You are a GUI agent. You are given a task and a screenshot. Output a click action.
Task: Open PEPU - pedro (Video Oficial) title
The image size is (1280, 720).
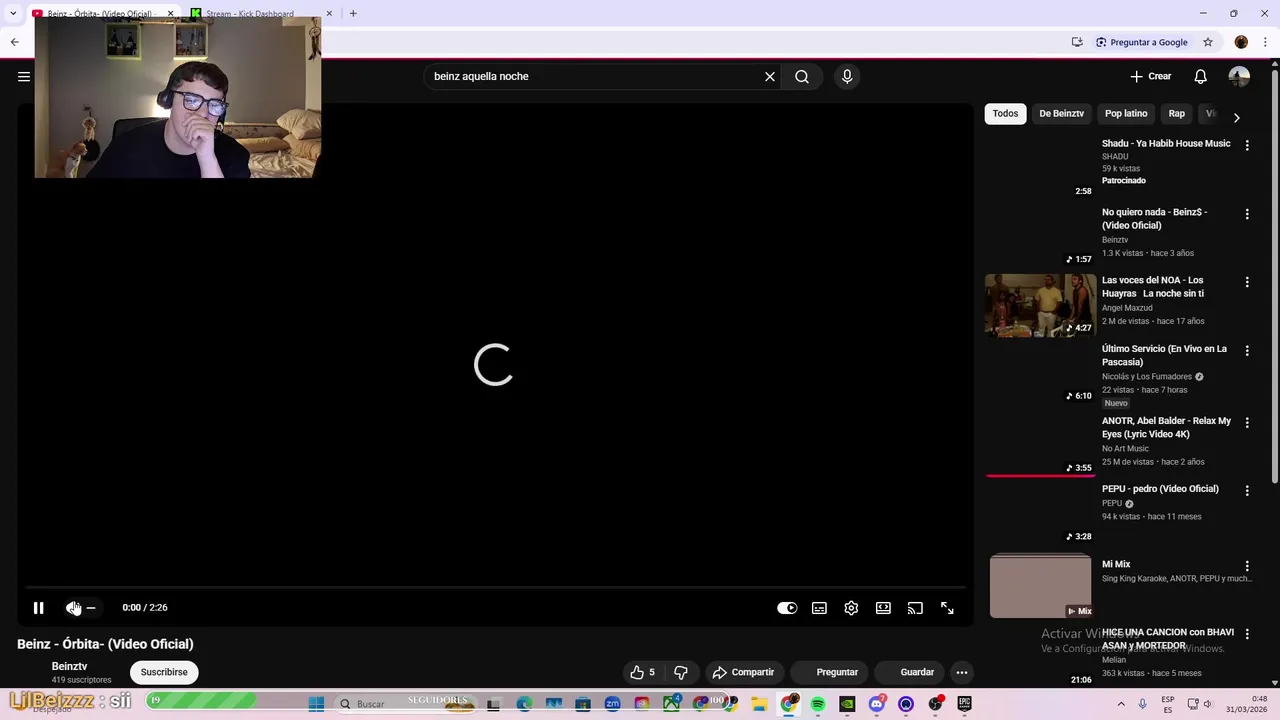(1160, 489)
